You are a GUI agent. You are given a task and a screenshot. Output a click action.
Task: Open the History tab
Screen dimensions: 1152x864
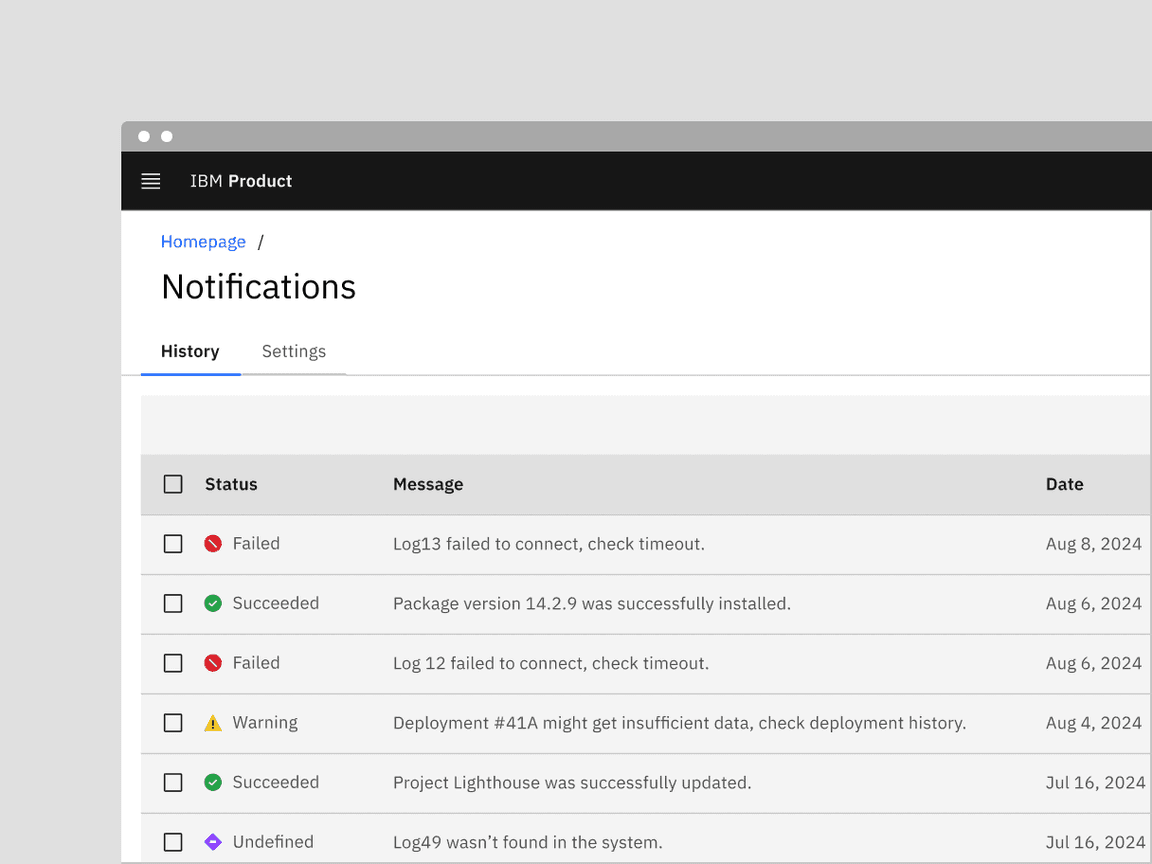pos(190,351)
